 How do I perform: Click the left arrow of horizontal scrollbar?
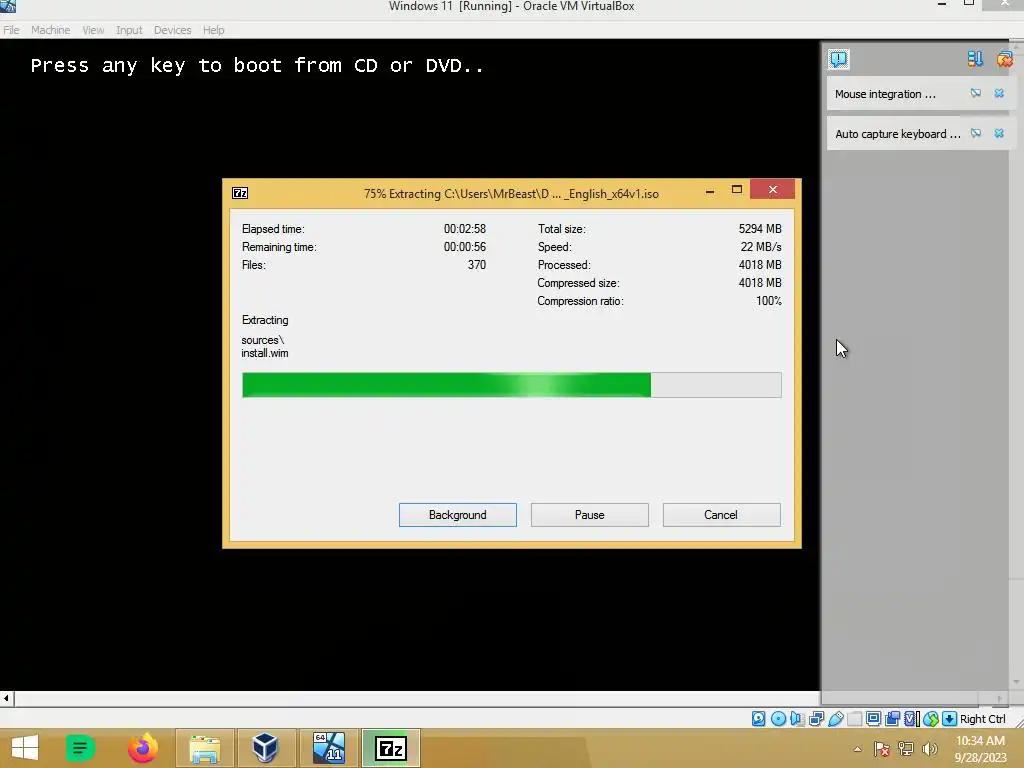coord(7,698)
